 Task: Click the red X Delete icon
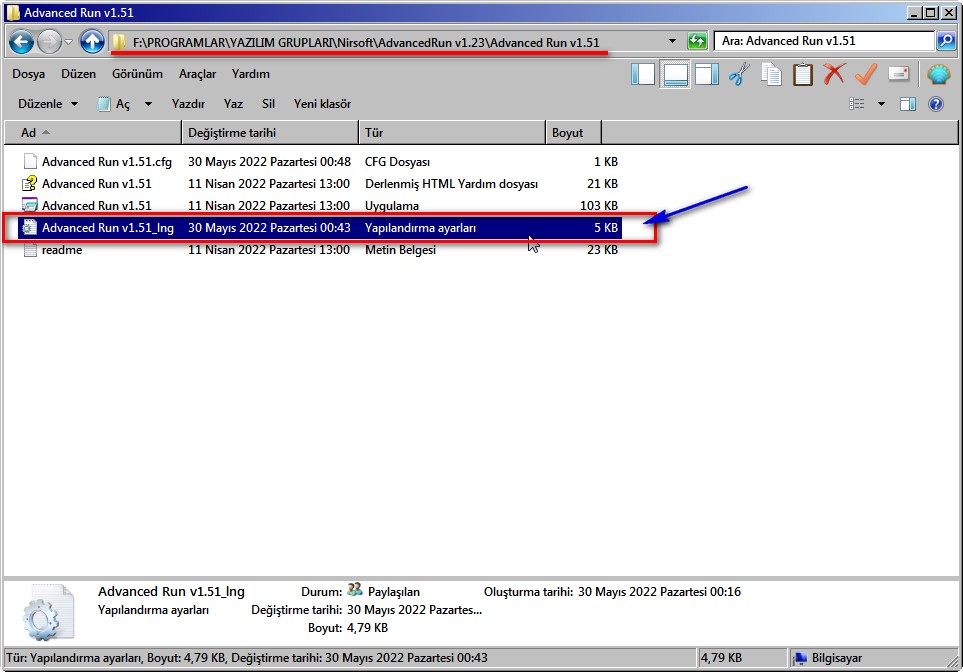click(834, 74)
